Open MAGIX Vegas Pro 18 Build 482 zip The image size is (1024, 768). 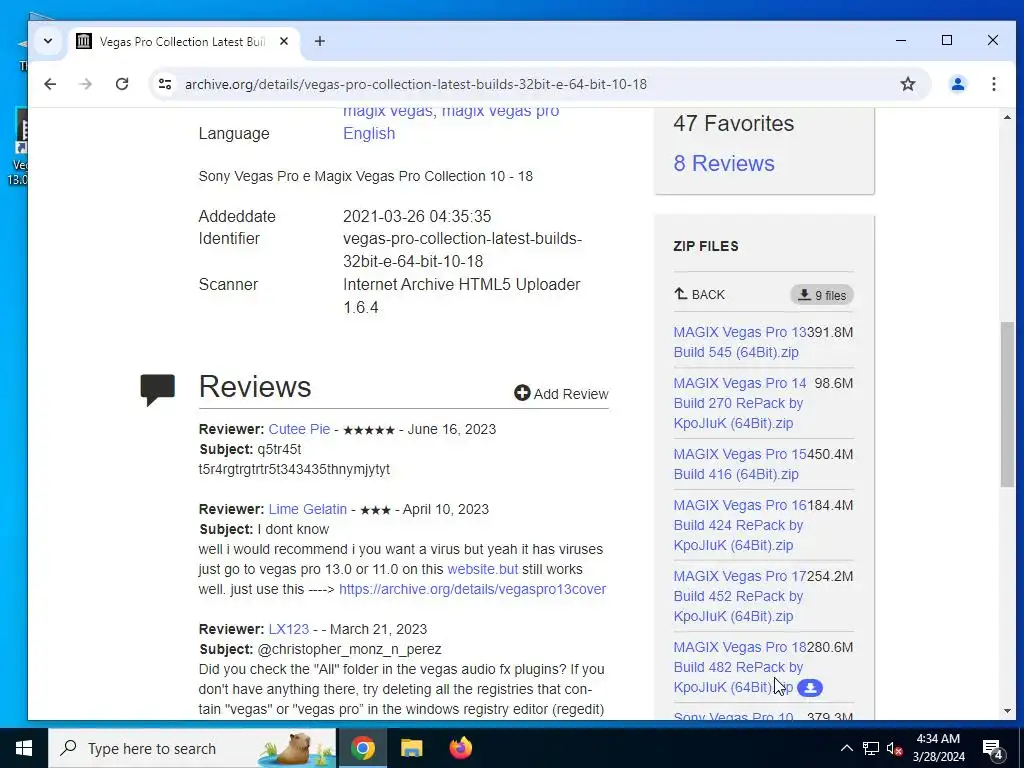(739, 667)
